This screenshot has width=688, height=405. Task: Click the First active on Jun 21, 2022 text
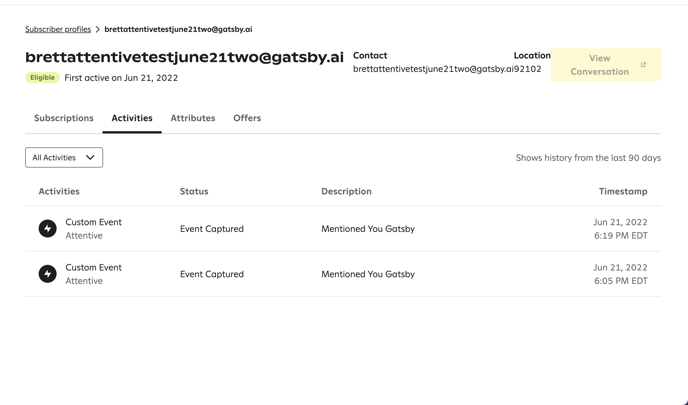pyautogui.click(x=121, y=78)
